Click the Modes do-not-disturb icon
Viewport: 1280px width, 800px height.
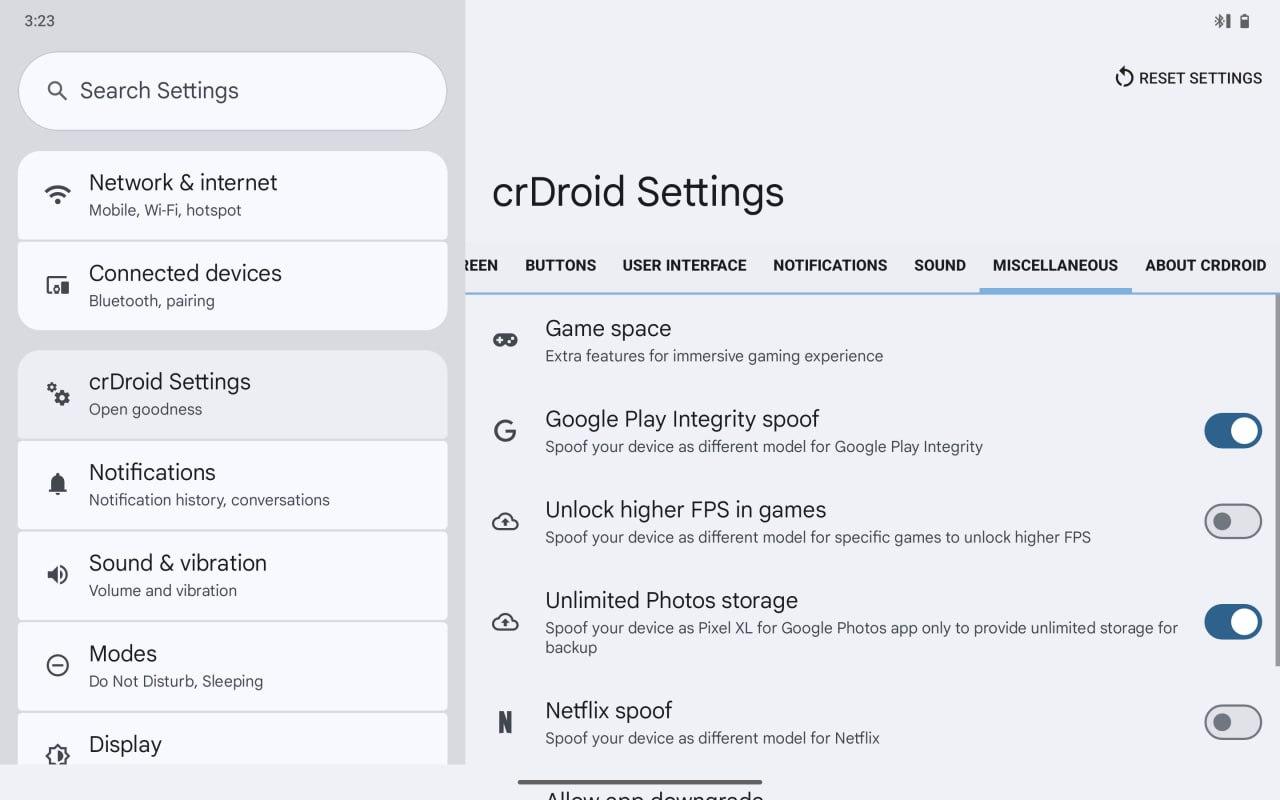pos(58,665)
